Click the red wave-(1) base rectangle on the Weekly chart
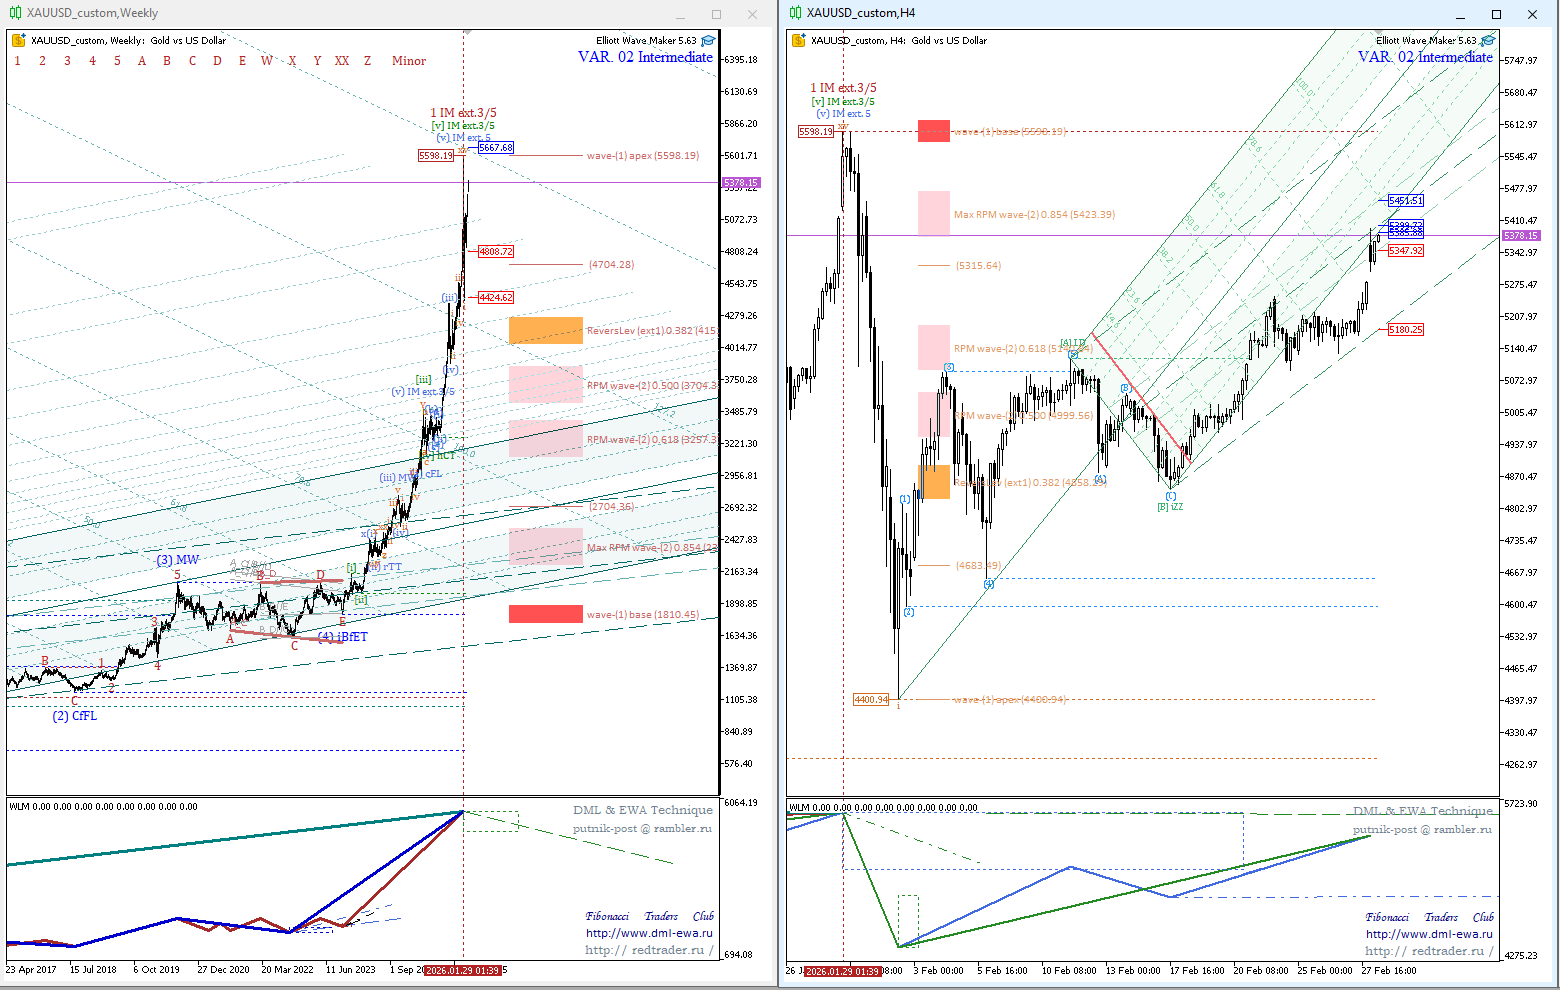Screen dimensions: 1560x990 [545, 614]
